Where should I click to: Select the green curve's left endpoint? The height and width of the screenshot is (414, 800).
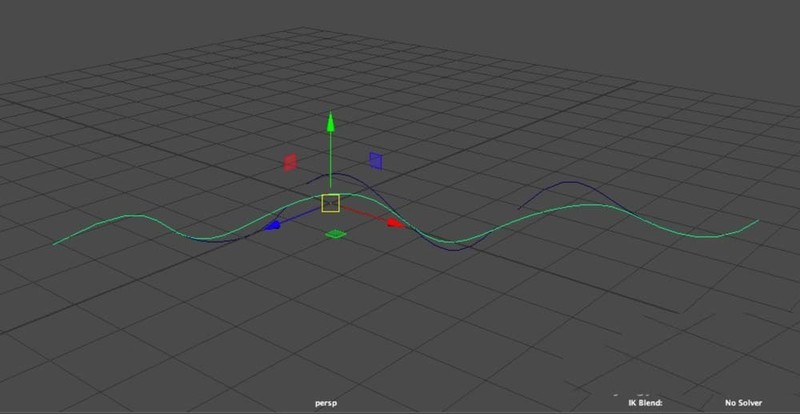tap(54, 244)
